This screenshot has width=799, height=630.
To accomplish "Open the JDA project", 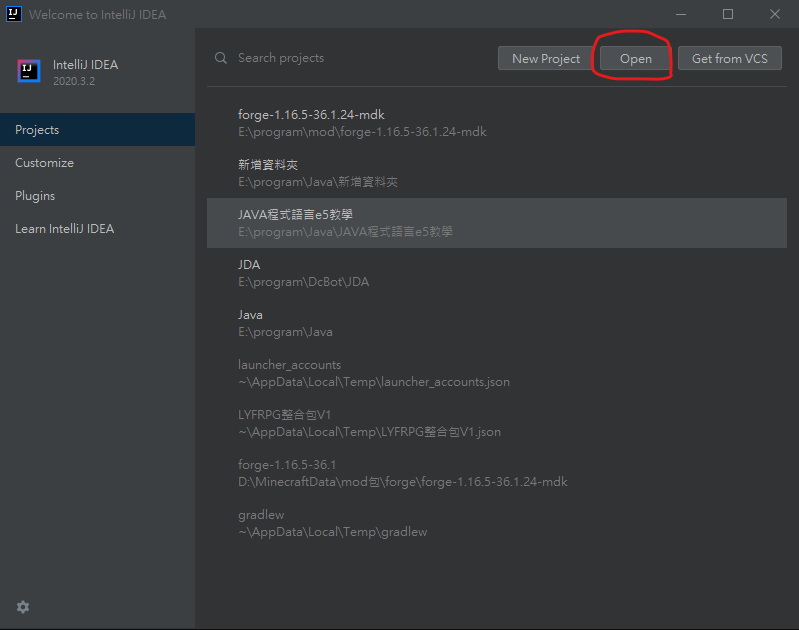I will point(497,273).
